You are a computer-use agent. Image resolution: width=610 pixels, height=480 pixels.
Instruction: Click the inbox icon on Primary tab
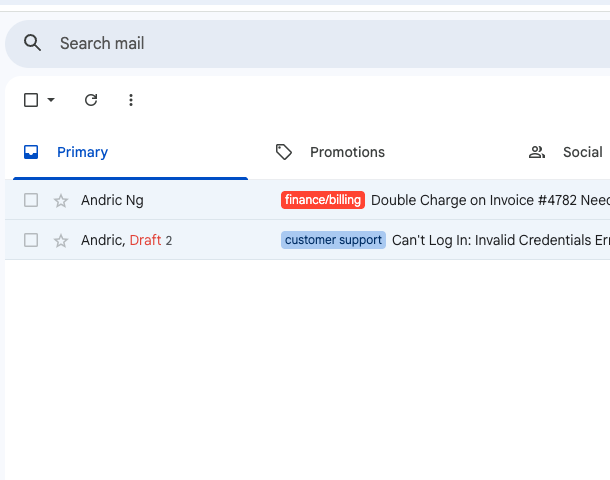click(31, 152)
